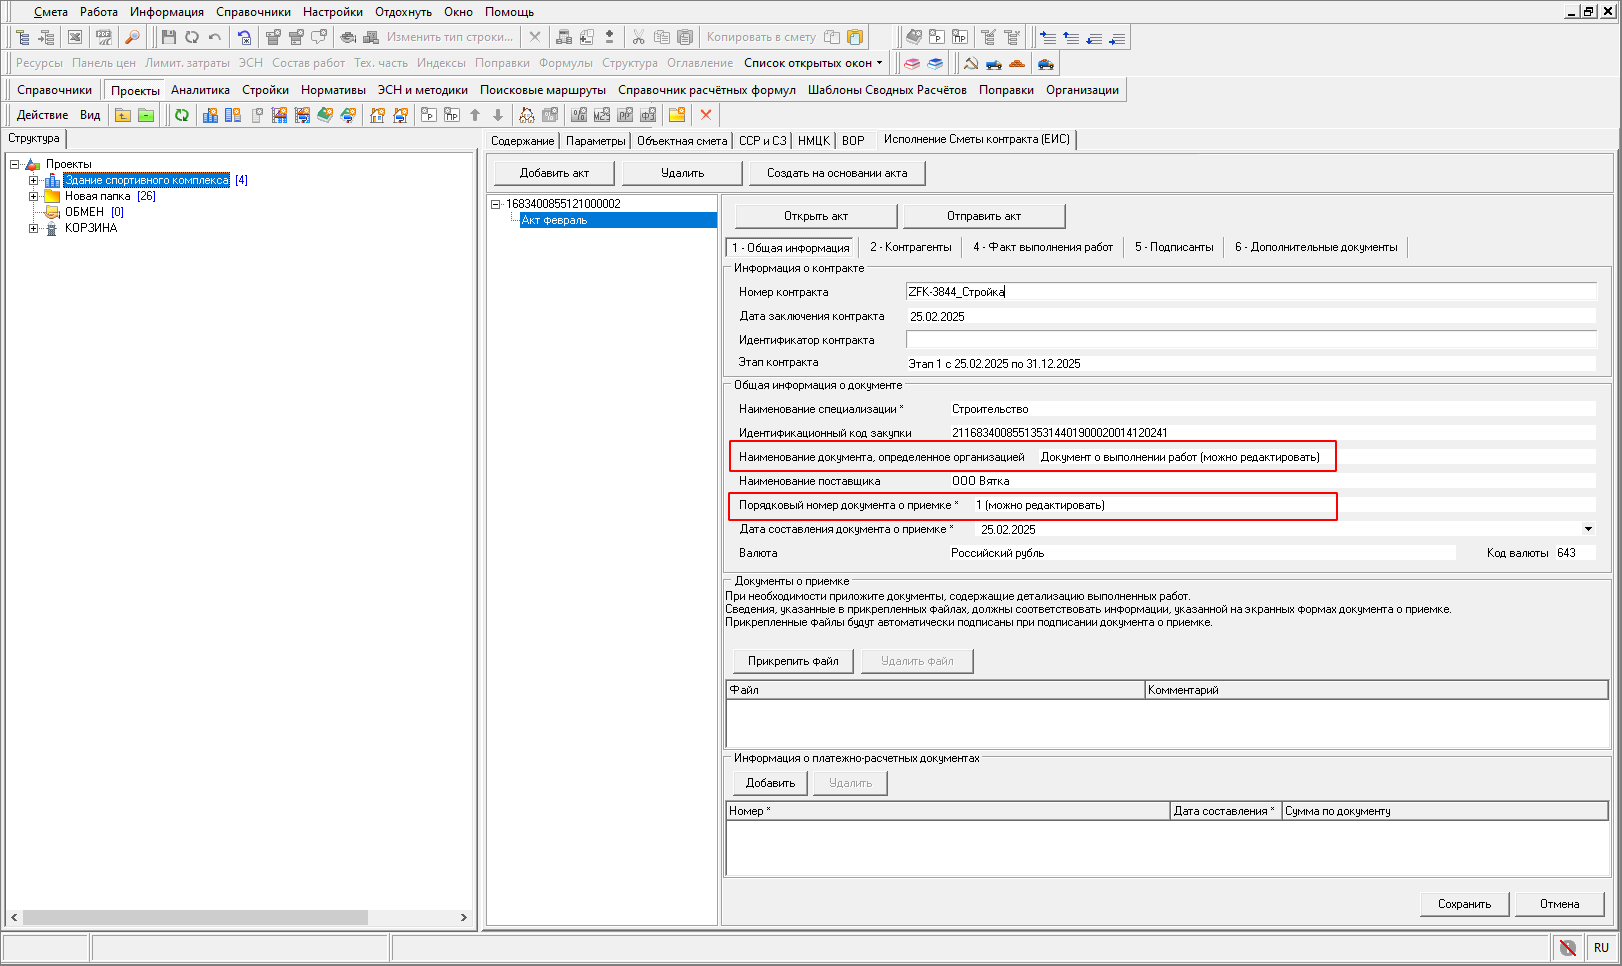Click the magnifier search icon in toolbar
The height and width of the screenshot is (966, 1622).
point(132,37)
